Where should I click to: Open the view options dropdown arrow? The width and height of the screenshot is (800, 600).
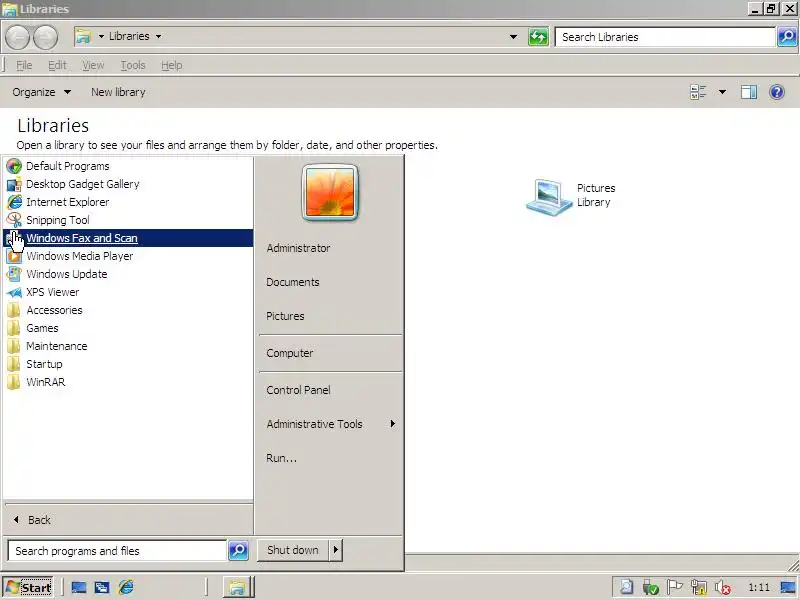point(722,92)
